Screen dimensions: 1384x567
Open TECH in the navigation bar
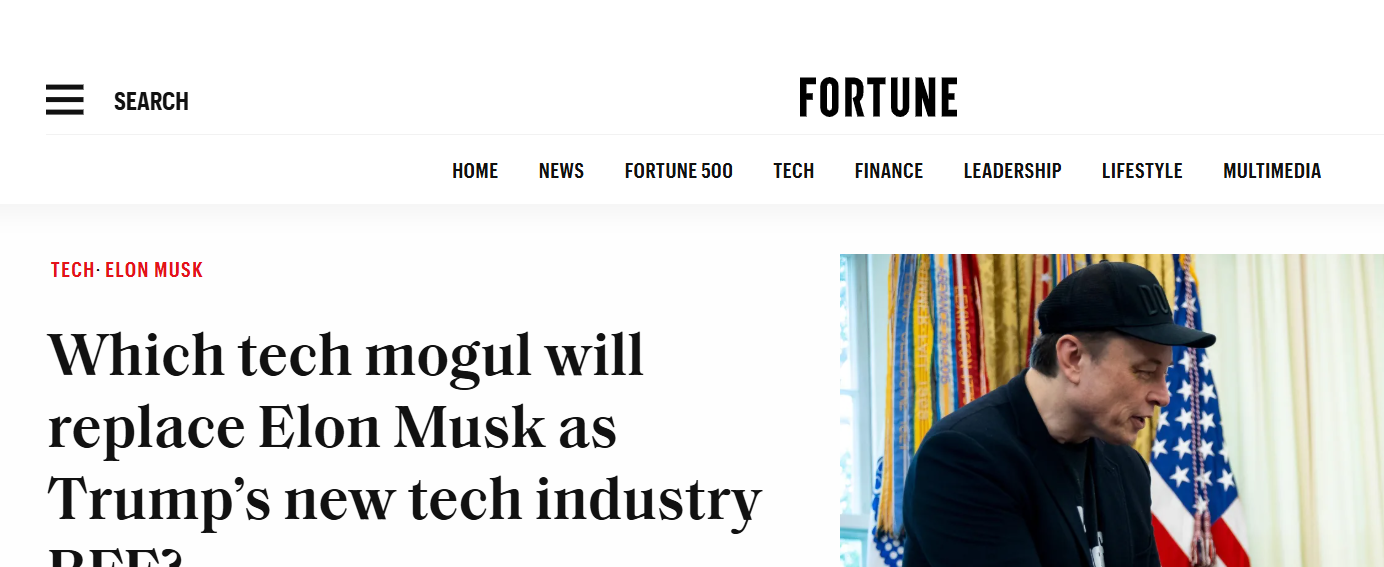(x=794, y=171)
